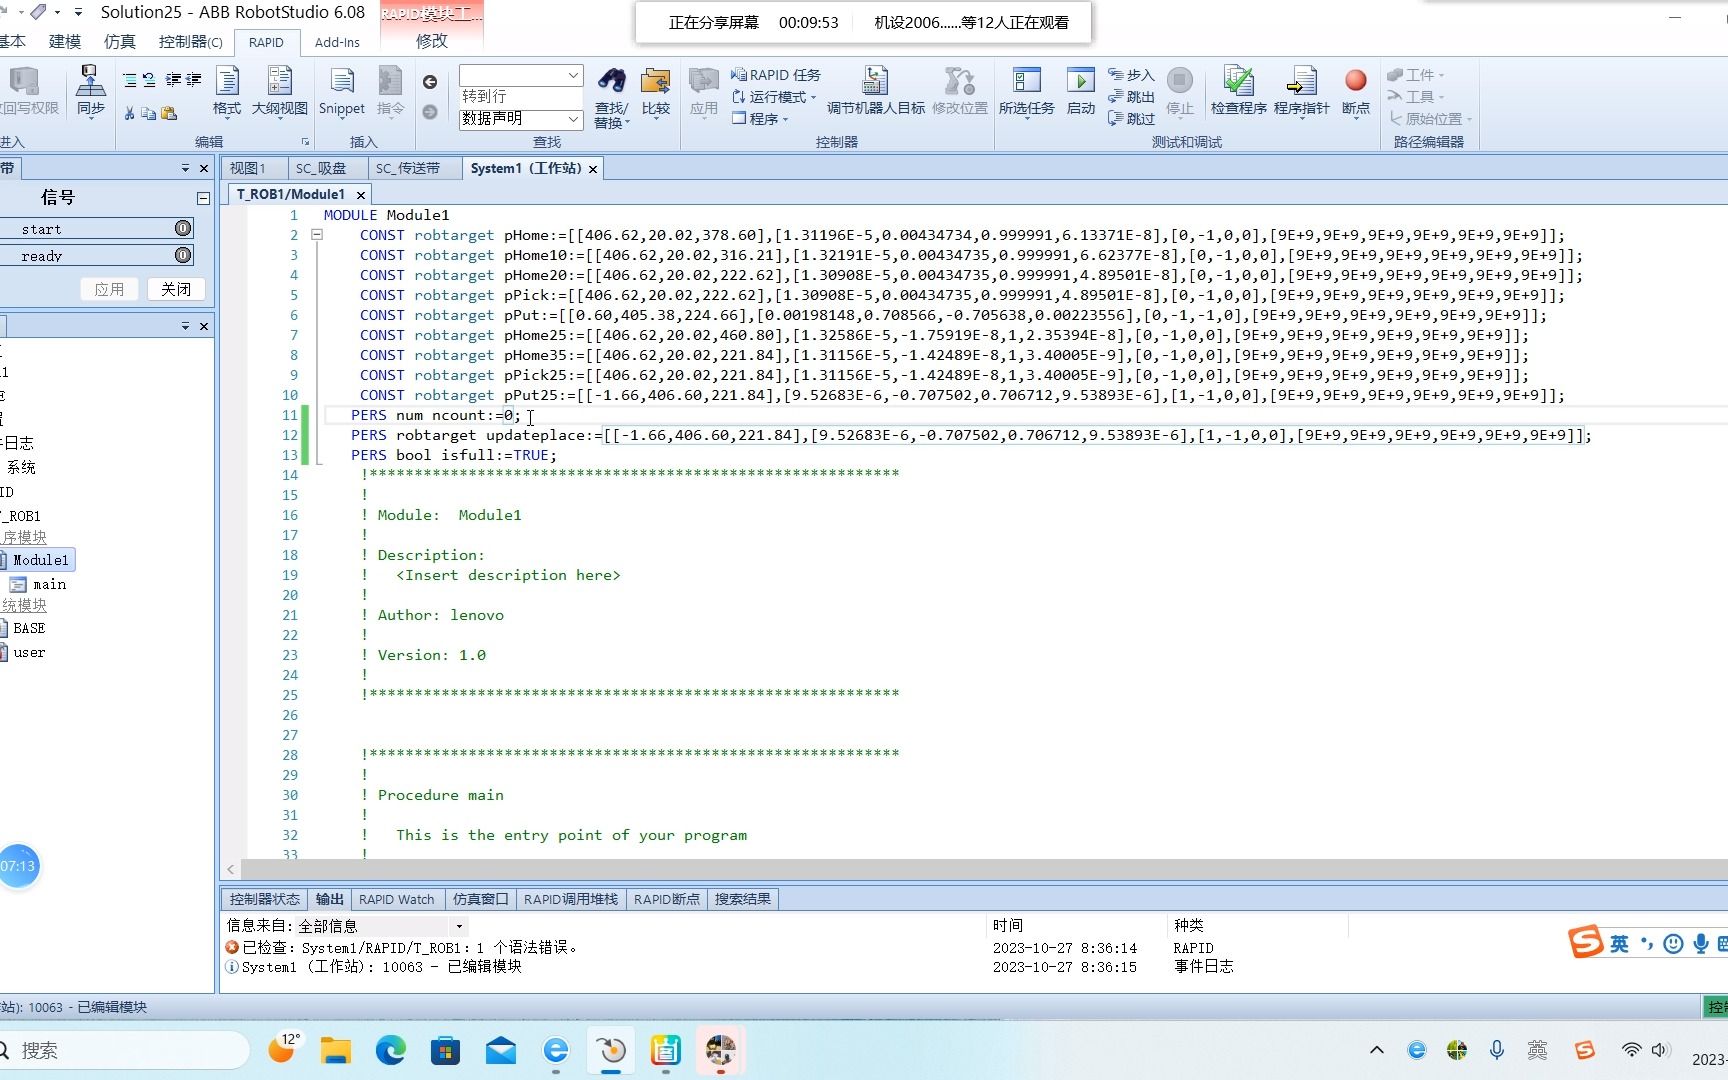Select BASE system module in tree
The width and height of the screenshot is (1728, 1080).
coord(28,628)
